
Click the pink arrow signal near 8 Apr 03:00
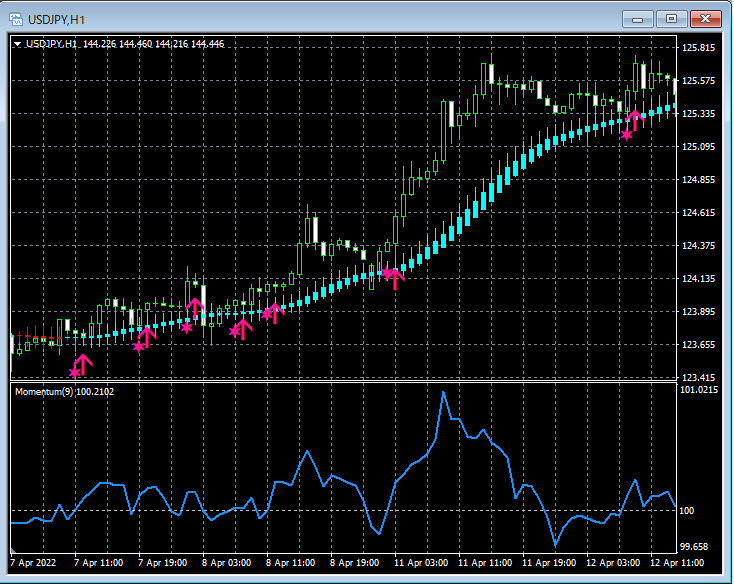tap(243, 328)
